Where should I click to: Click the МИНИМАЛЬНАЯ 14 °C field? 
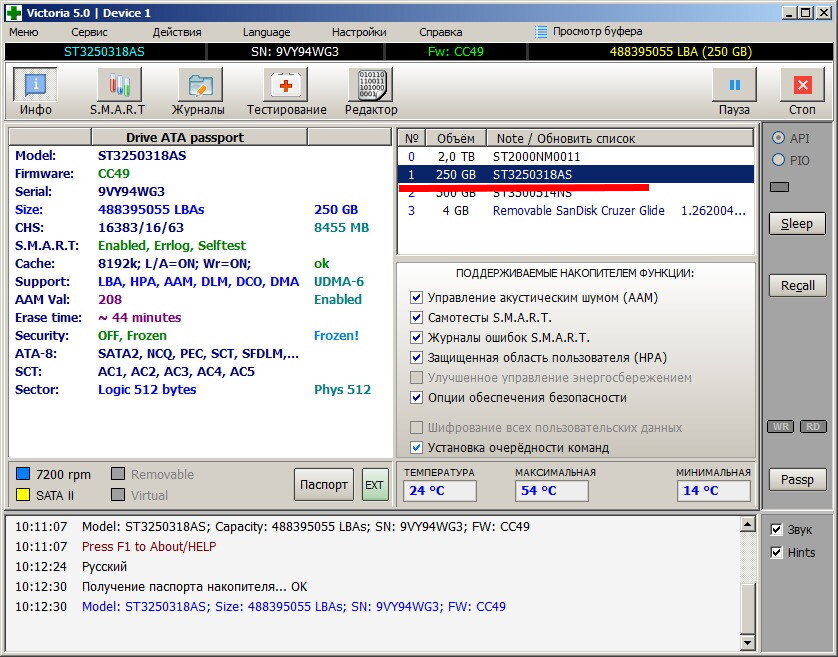pos(713,490)
